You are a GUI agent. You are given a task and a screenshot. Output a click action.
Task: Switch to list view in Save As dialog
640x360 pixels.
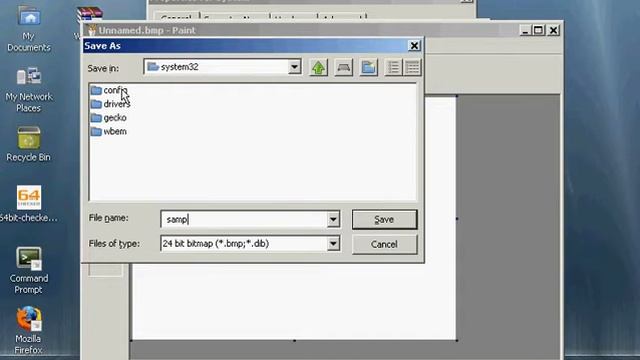[393, 67]
